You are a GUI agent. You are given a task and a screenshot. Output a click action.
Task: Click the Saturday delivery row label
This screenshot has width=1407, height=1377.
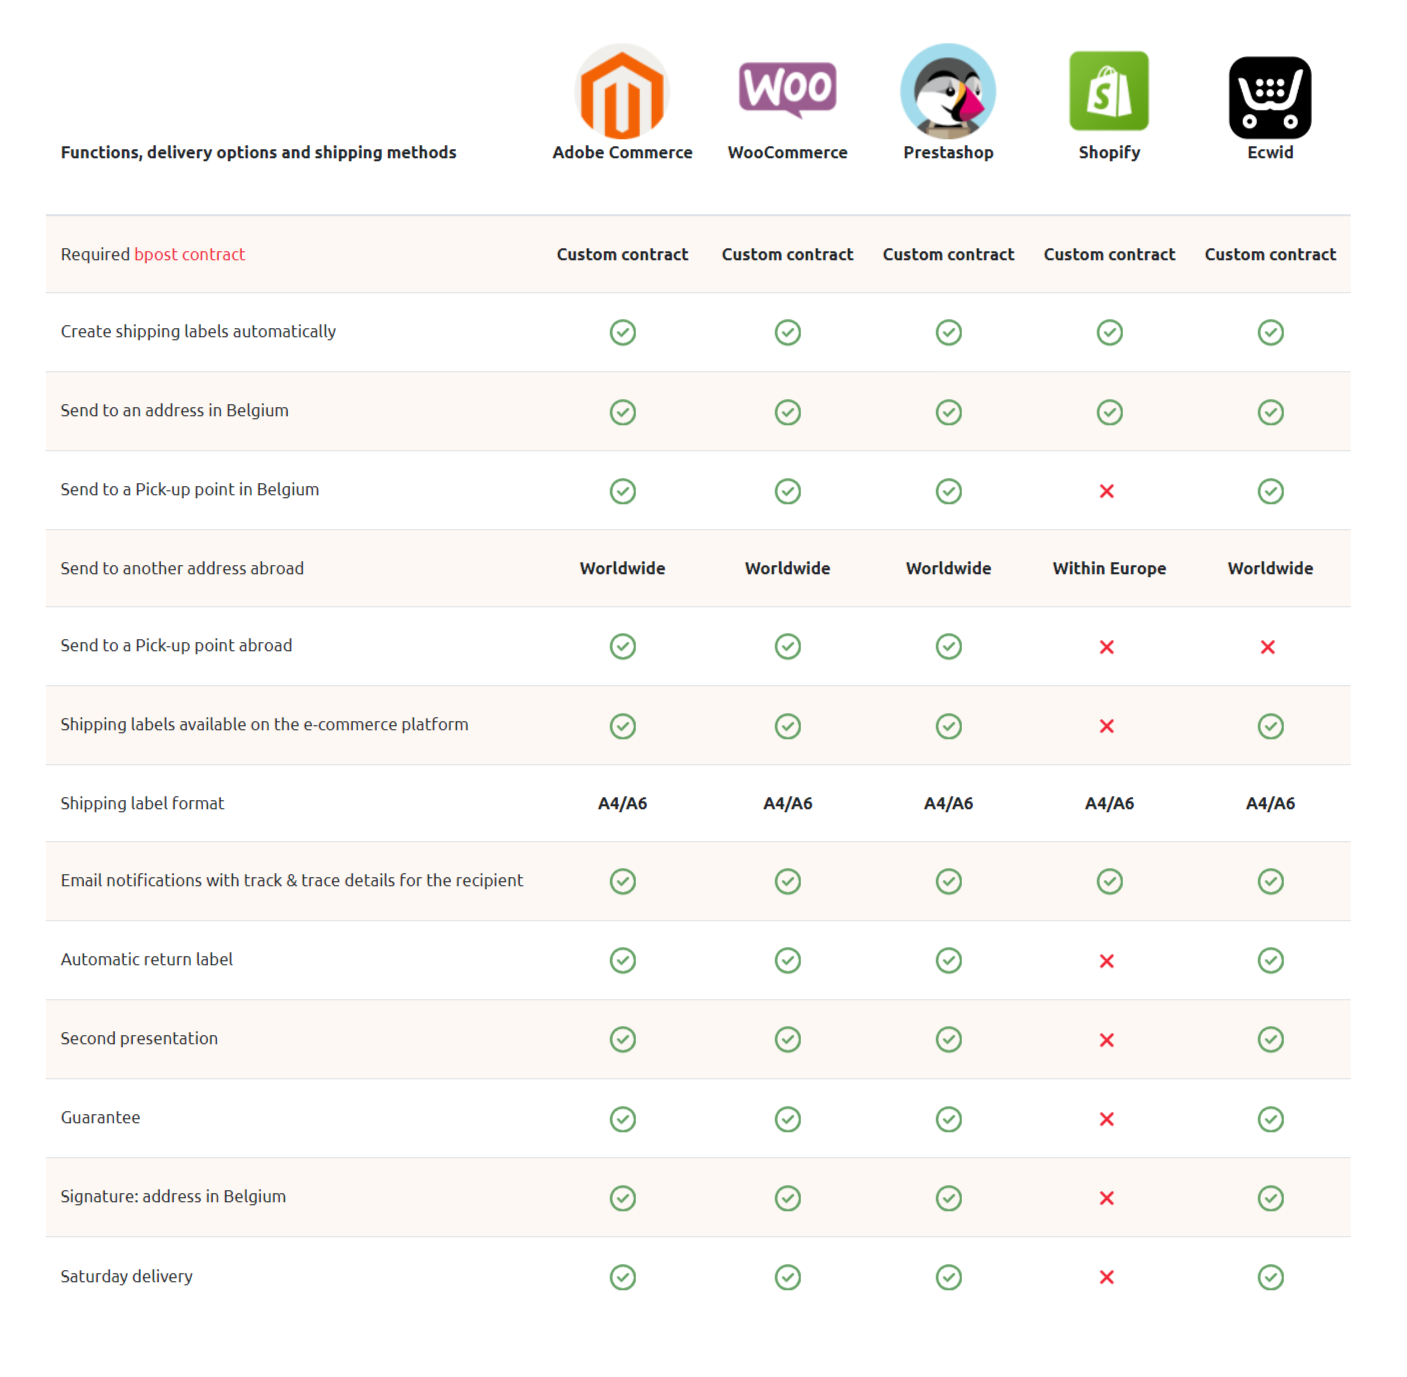[x=127, y=1276]
